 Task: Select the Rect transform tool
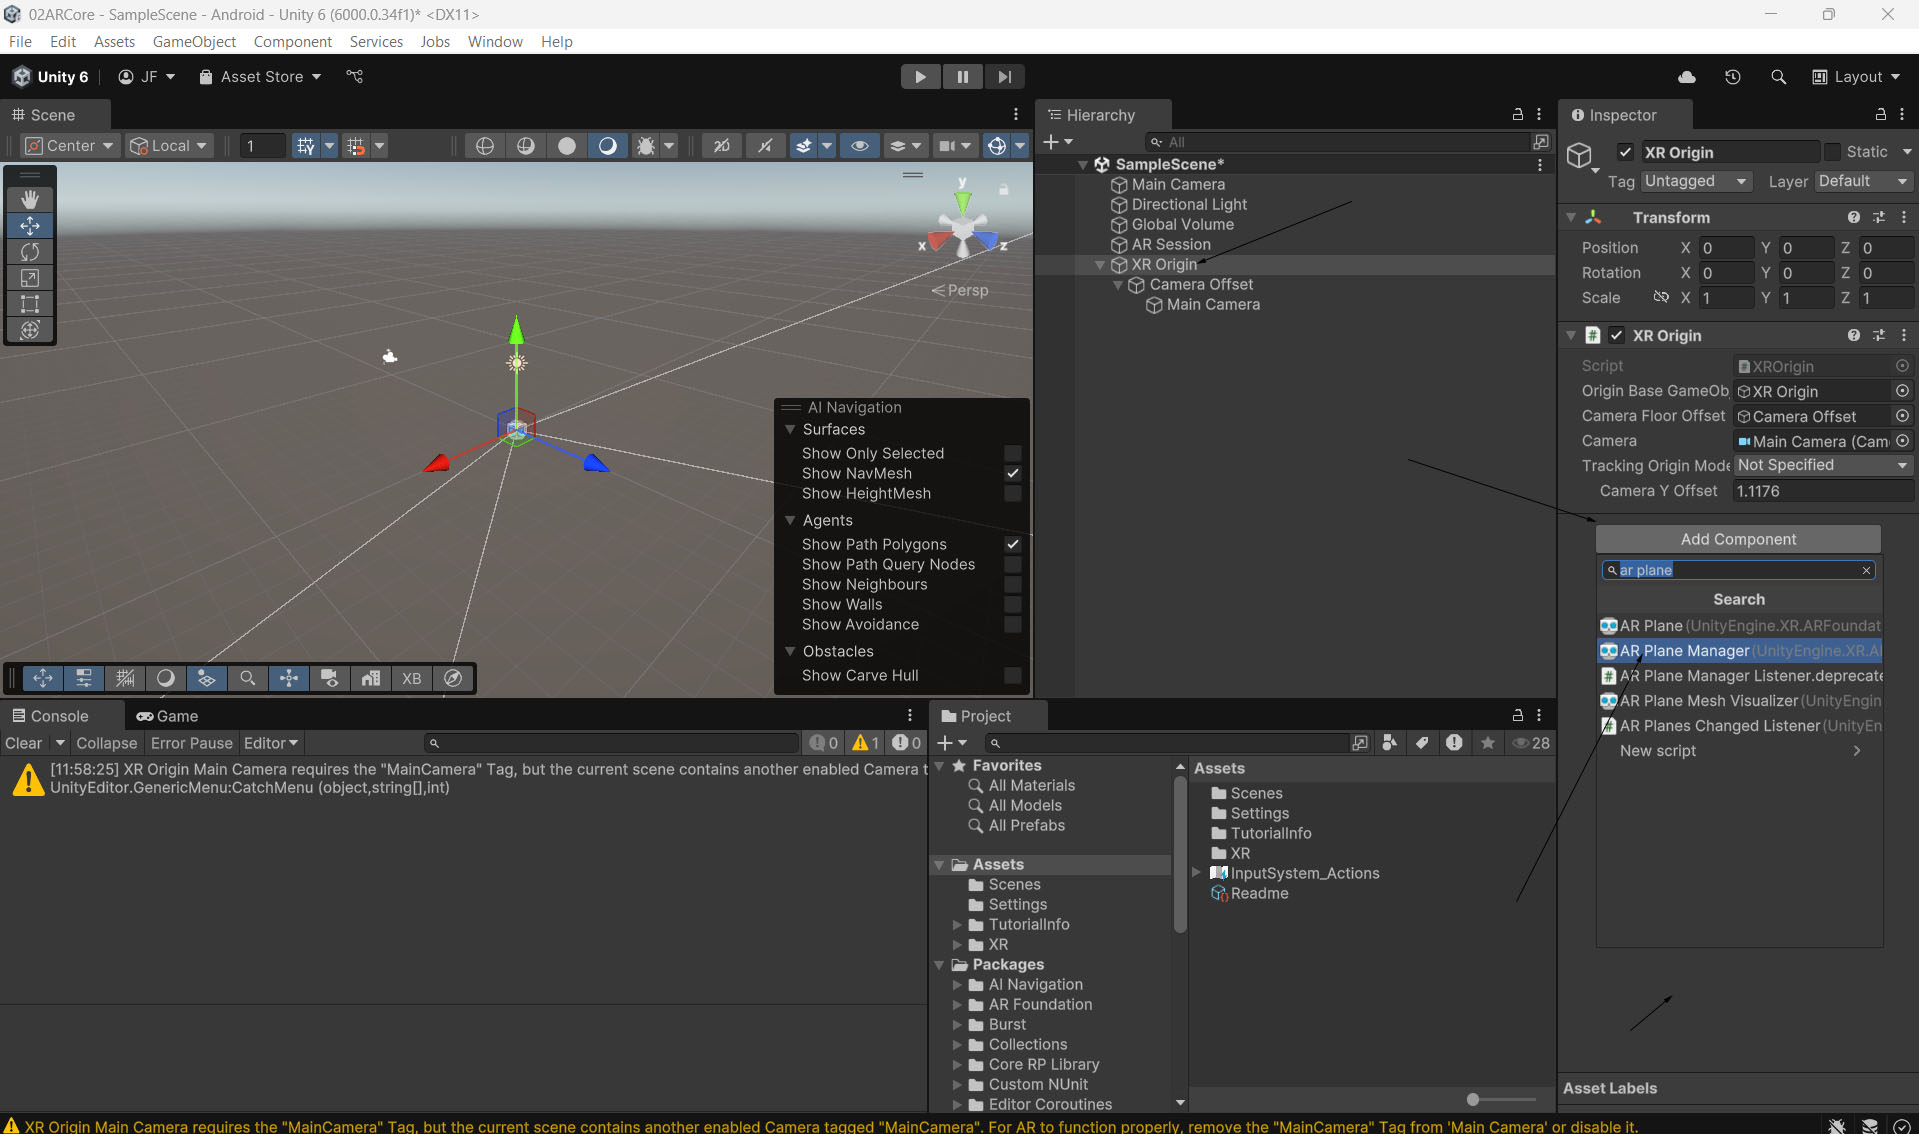click(x=30, y=304)
